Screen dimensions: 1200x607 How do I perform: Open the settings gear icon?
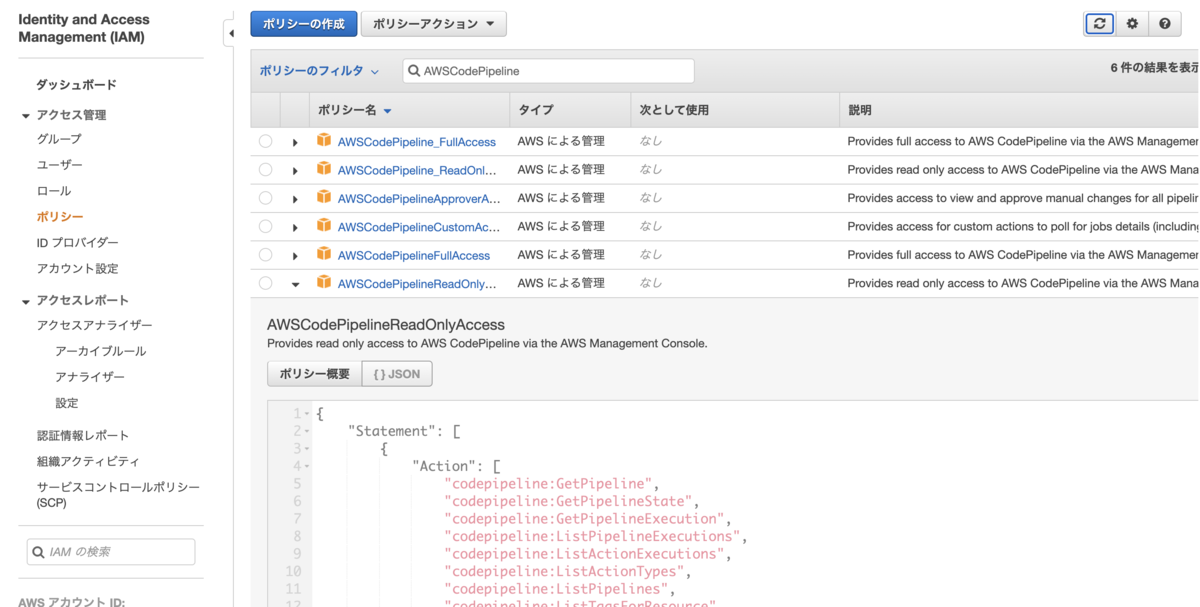point(1132,24)
